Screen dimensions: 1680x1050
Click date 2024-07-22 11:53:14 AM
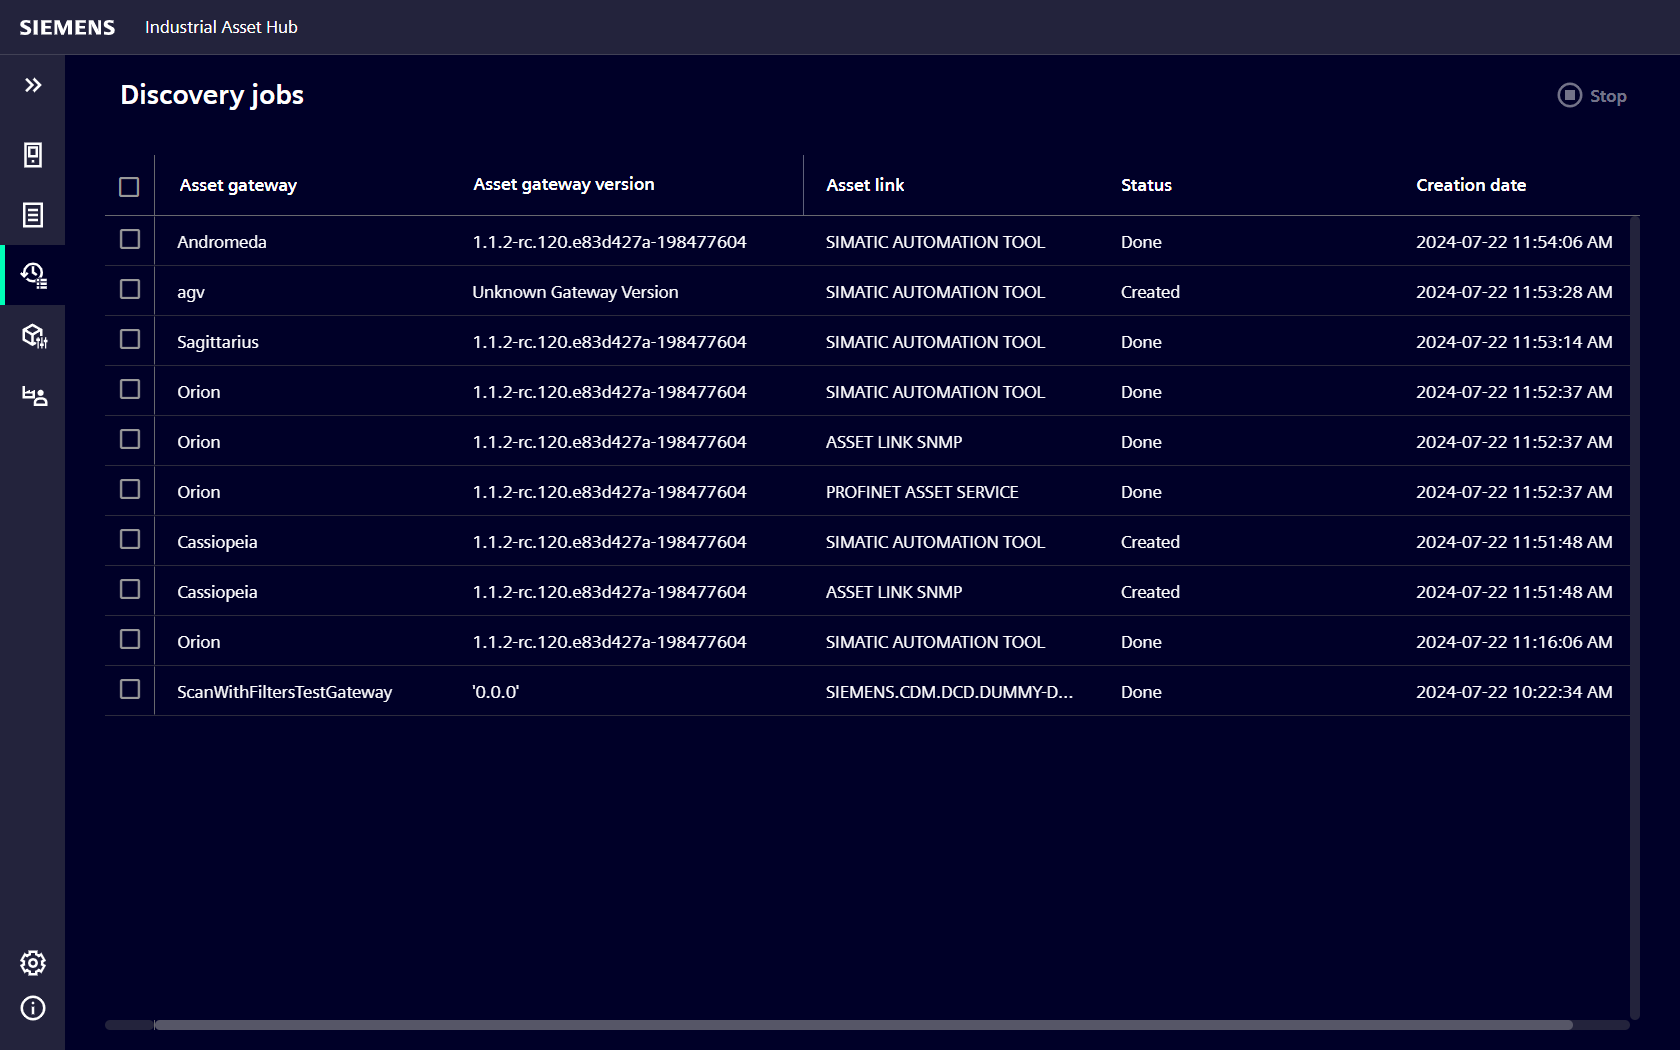tap(1514, 342)
